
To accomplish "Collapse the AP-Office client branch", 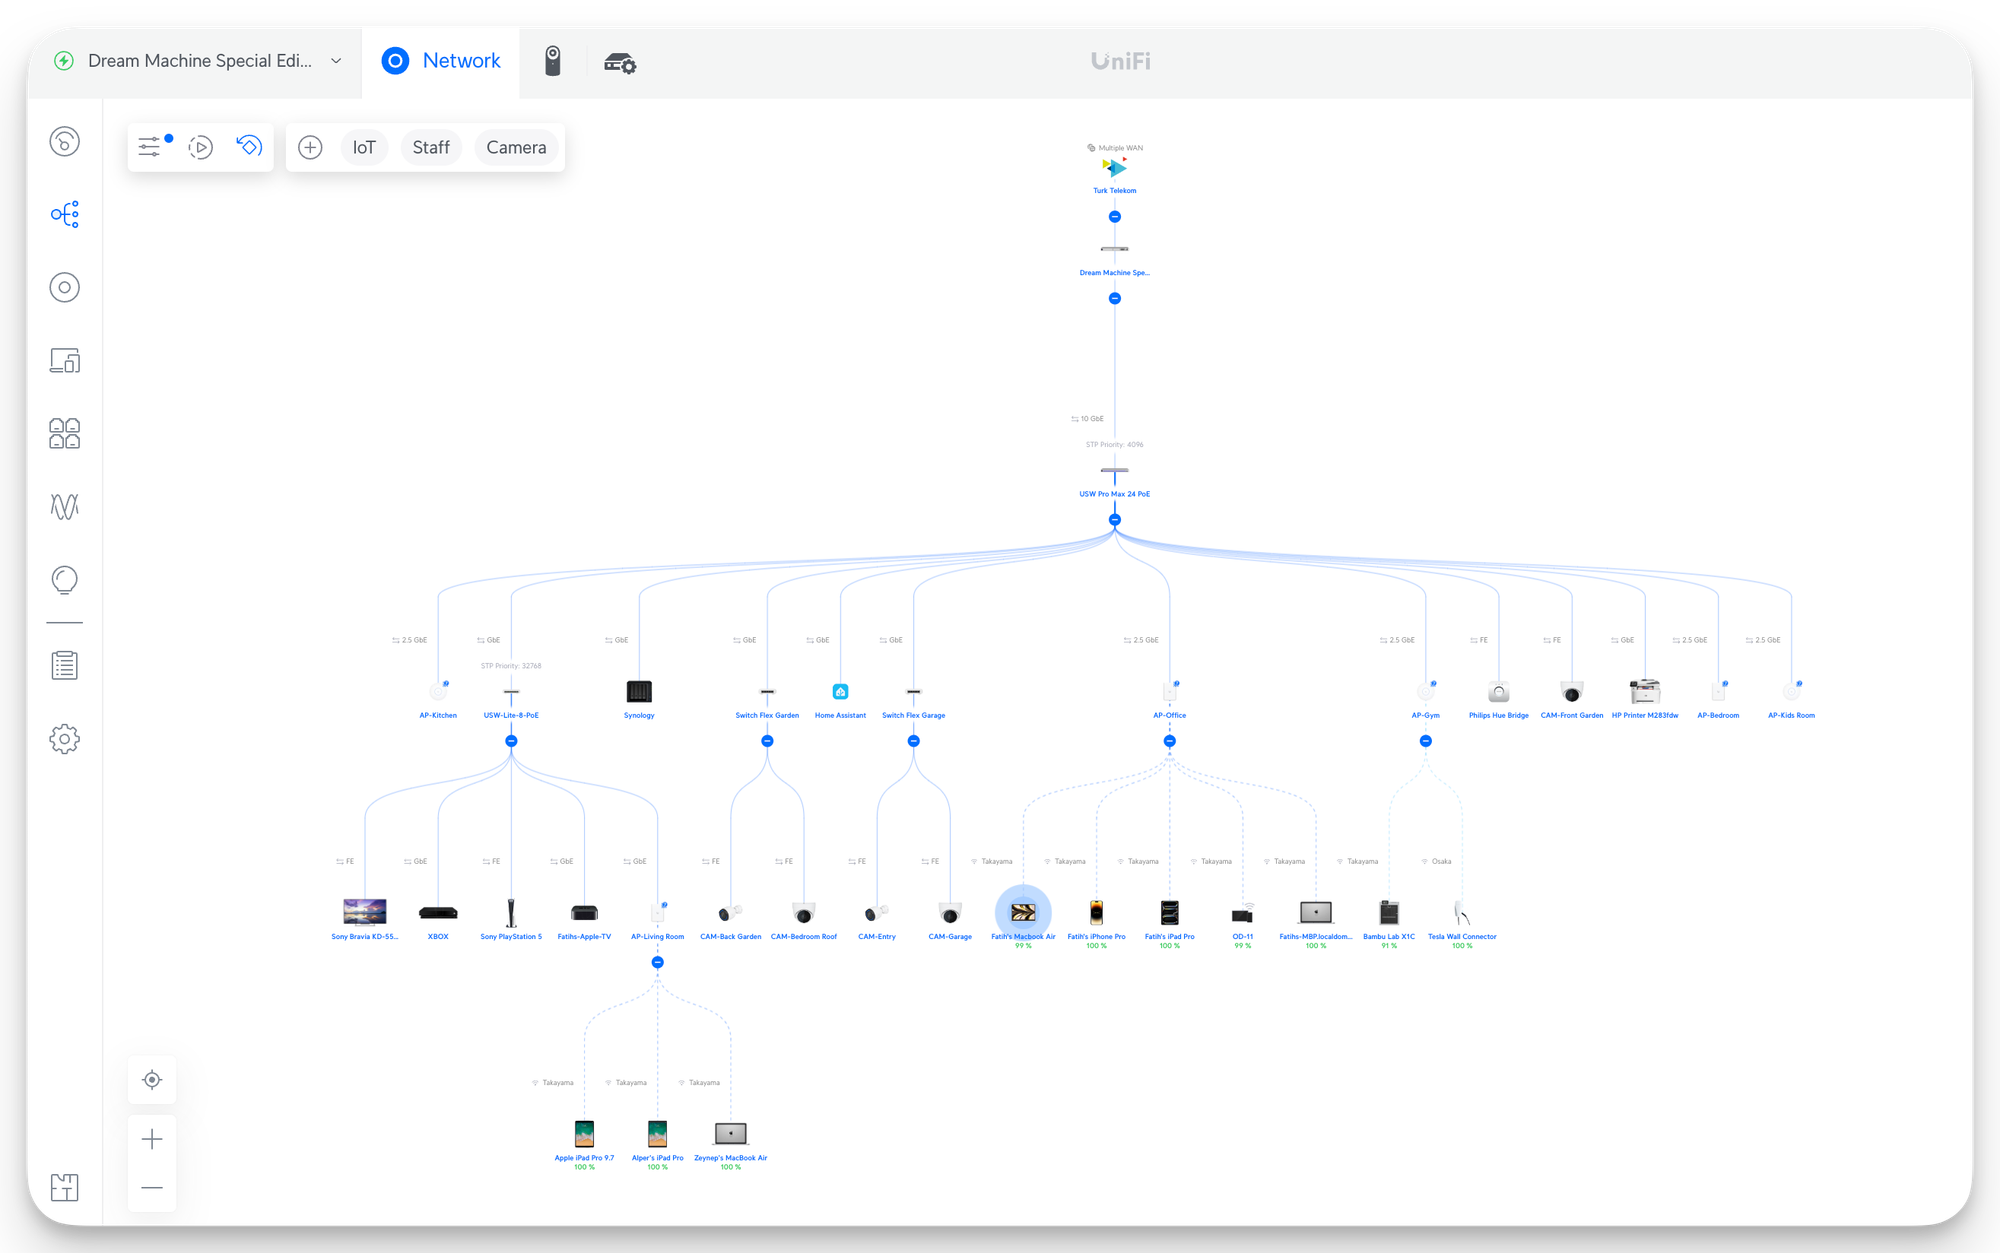I will click(x=1169, y=741).
